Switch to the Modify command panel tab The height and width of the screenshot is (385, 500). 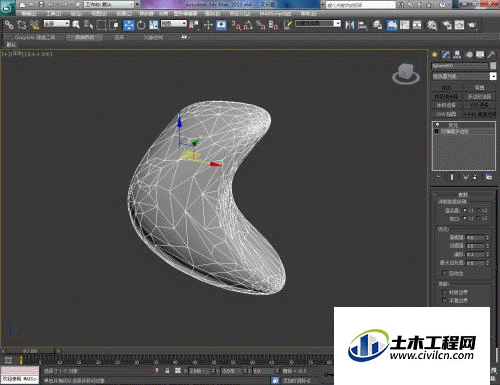point(446,55)
